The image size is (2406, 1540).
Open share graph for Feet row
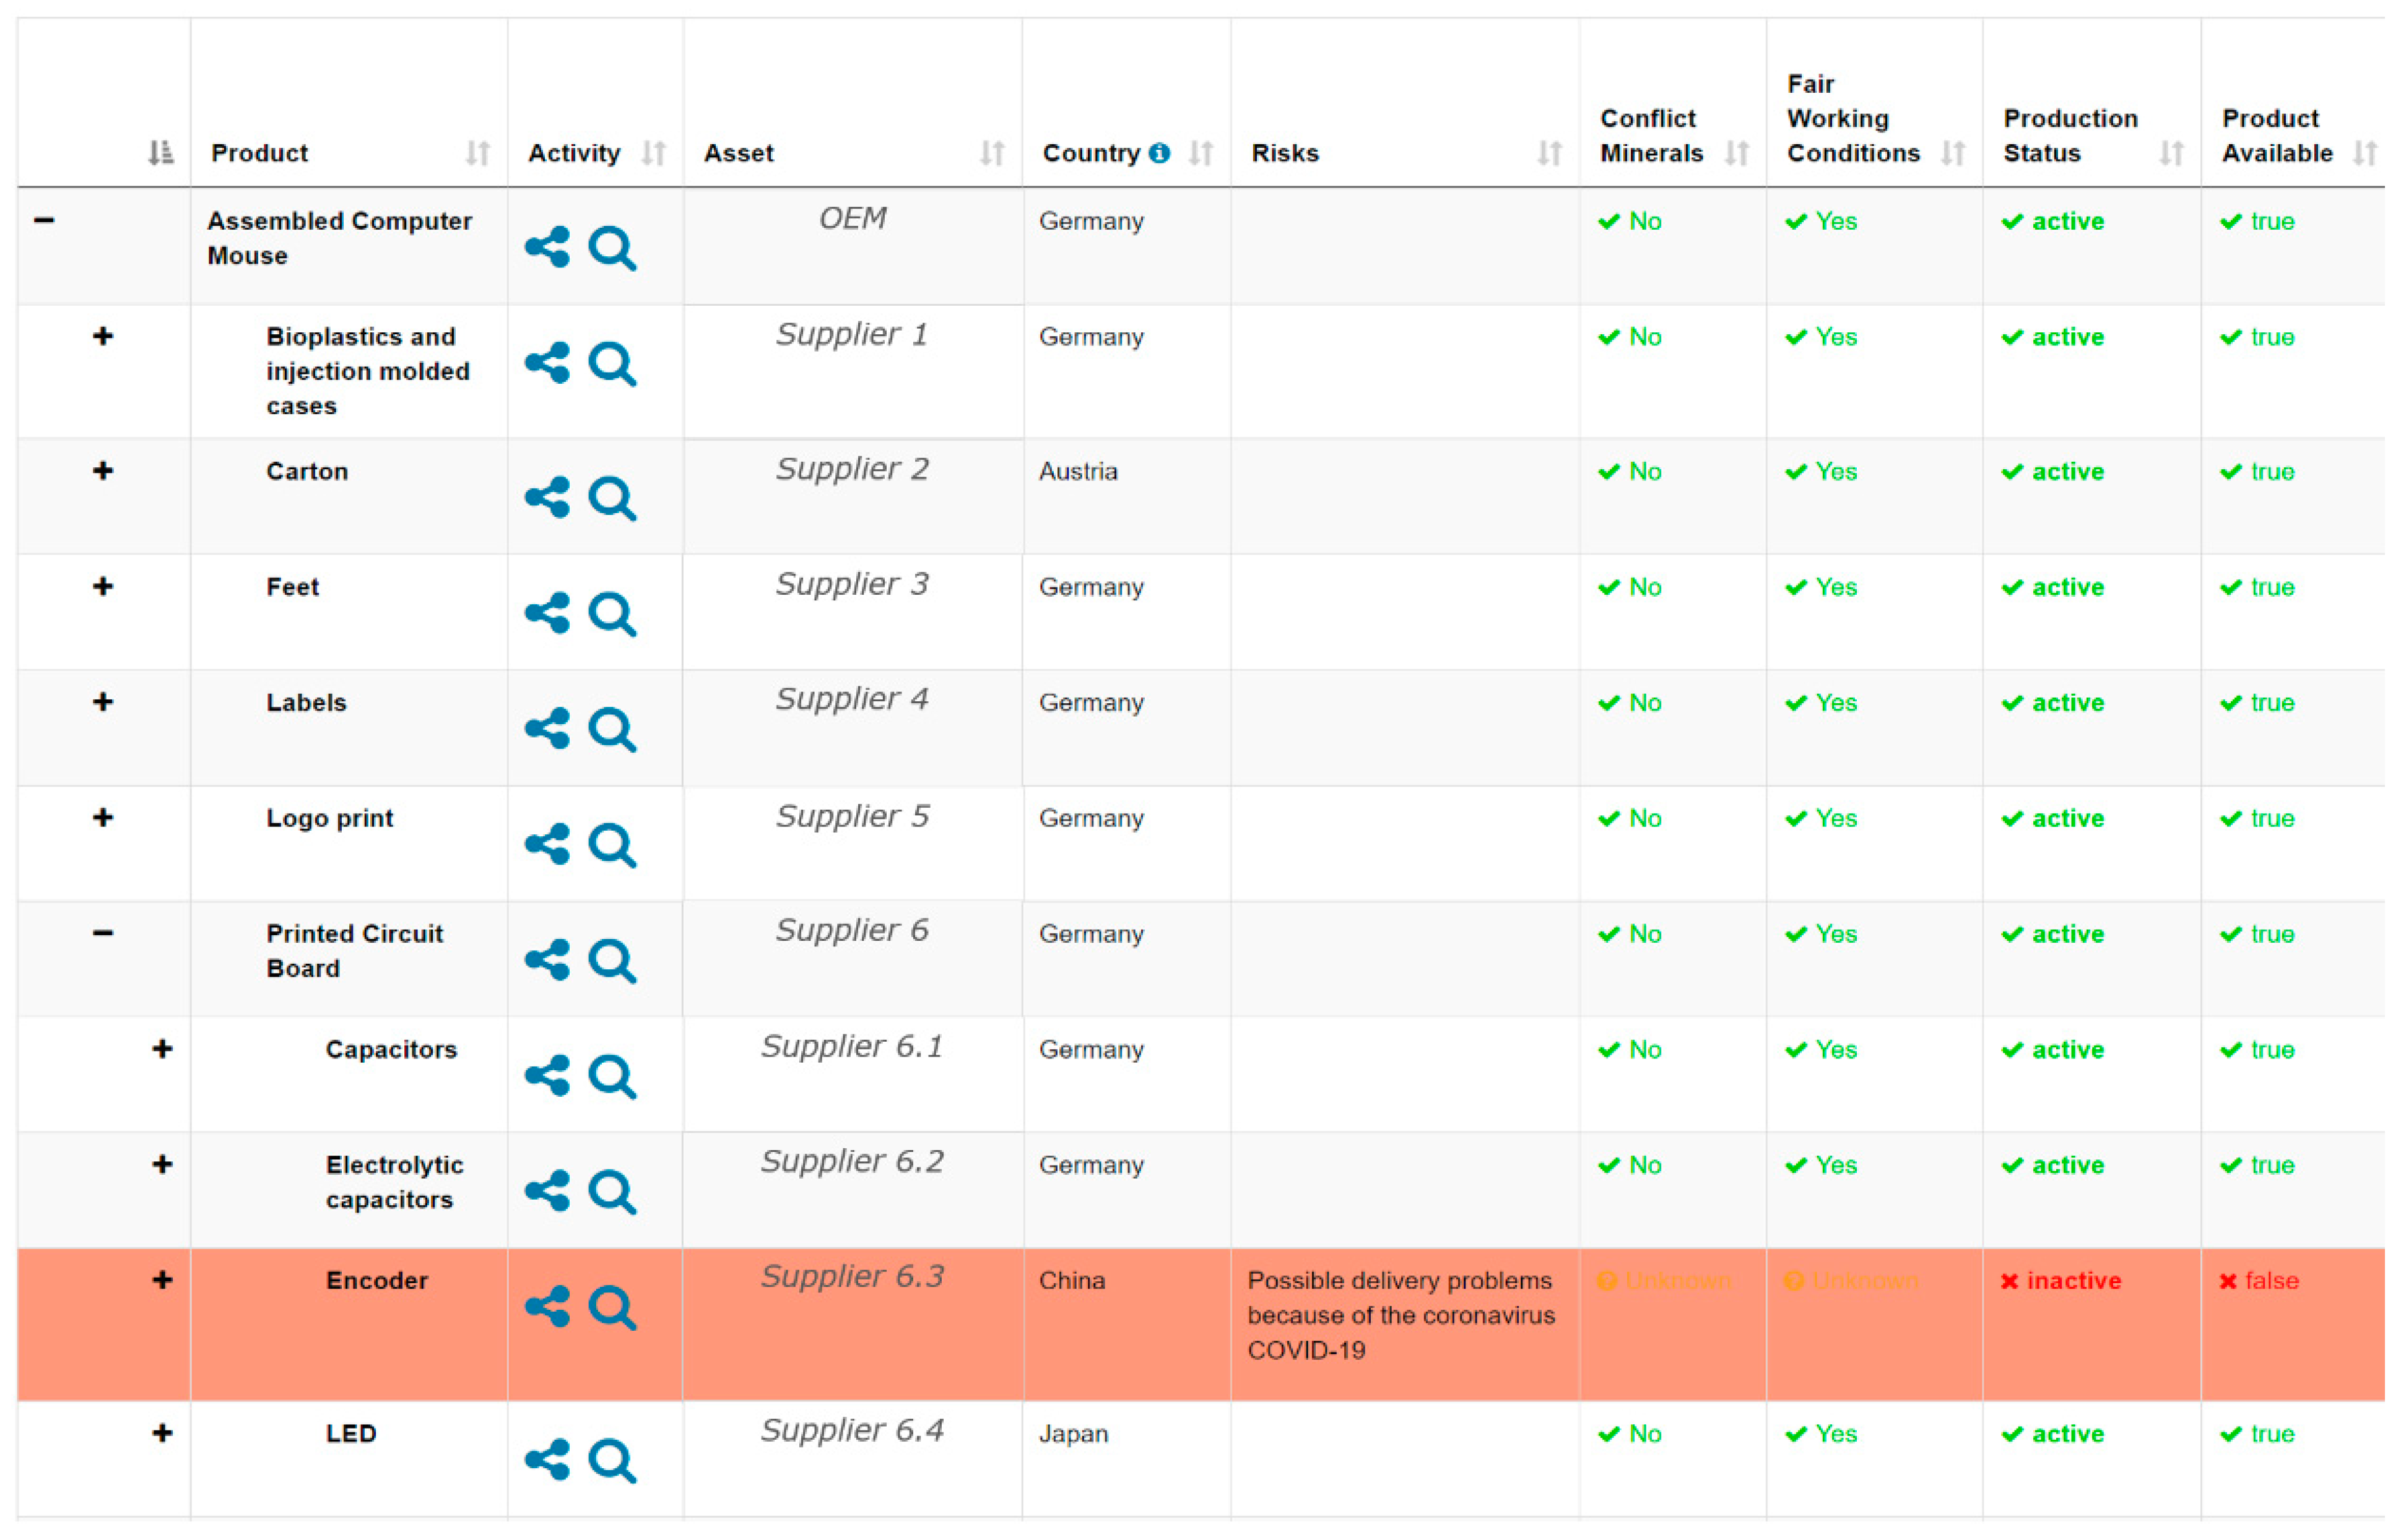pos(547,614)
